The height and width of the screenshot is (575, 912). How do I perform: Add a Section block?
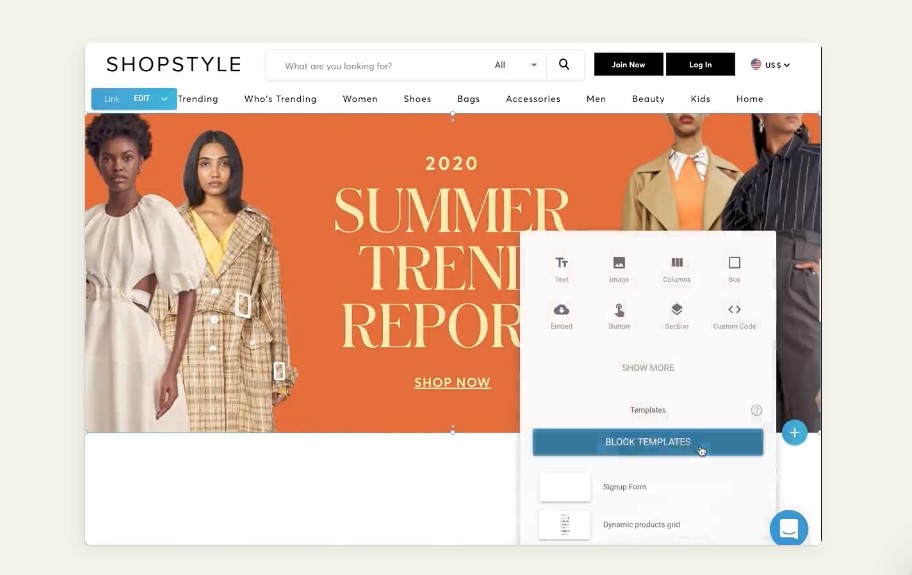click(676, 316)
